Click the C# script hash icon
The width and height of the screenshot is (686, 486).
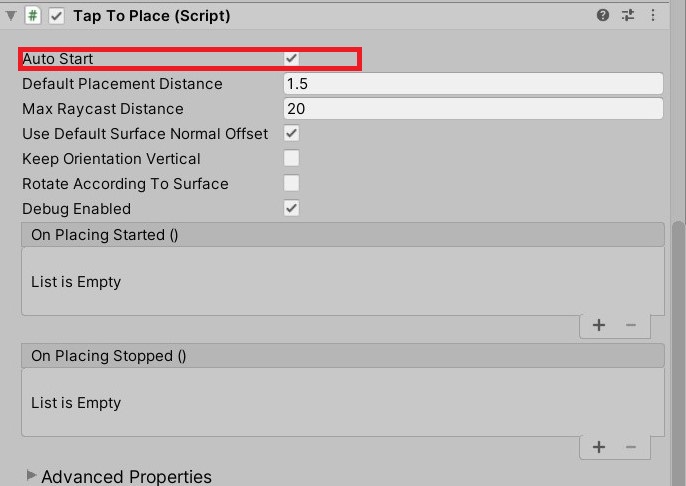[33, 16]
